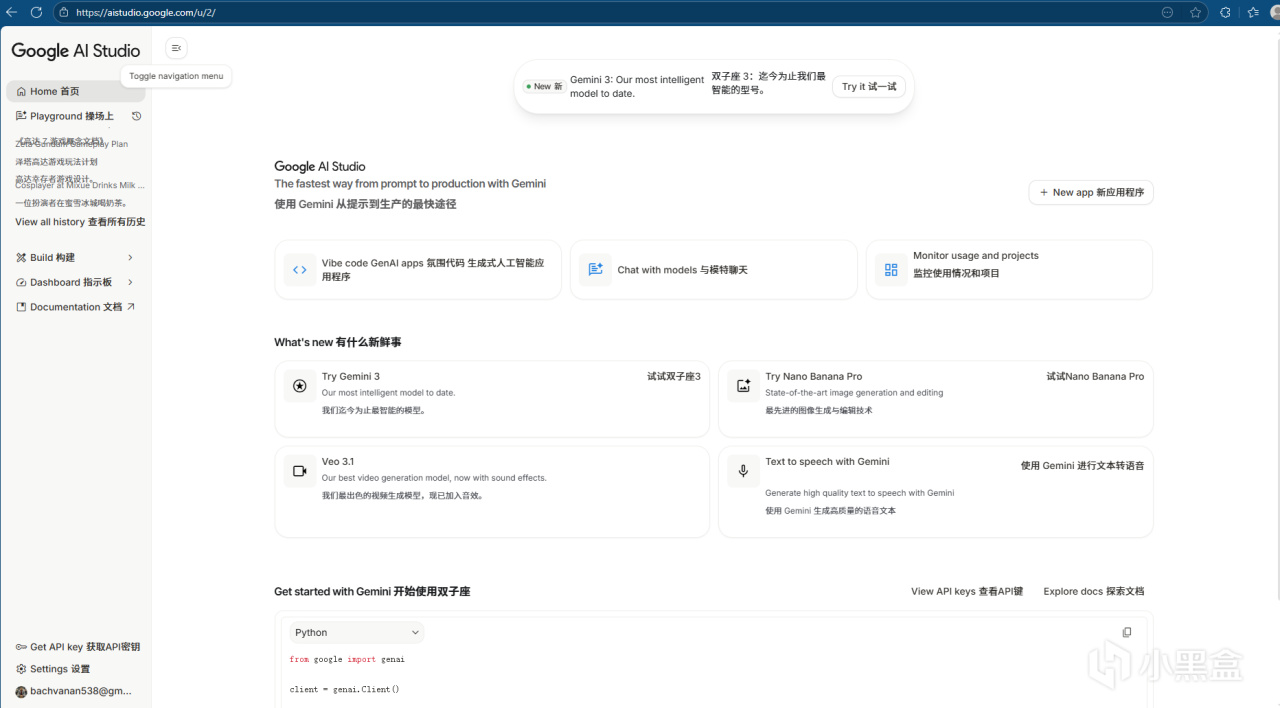Click bachvanan538 account email
1280x708 pixels.
pos(81,691)
